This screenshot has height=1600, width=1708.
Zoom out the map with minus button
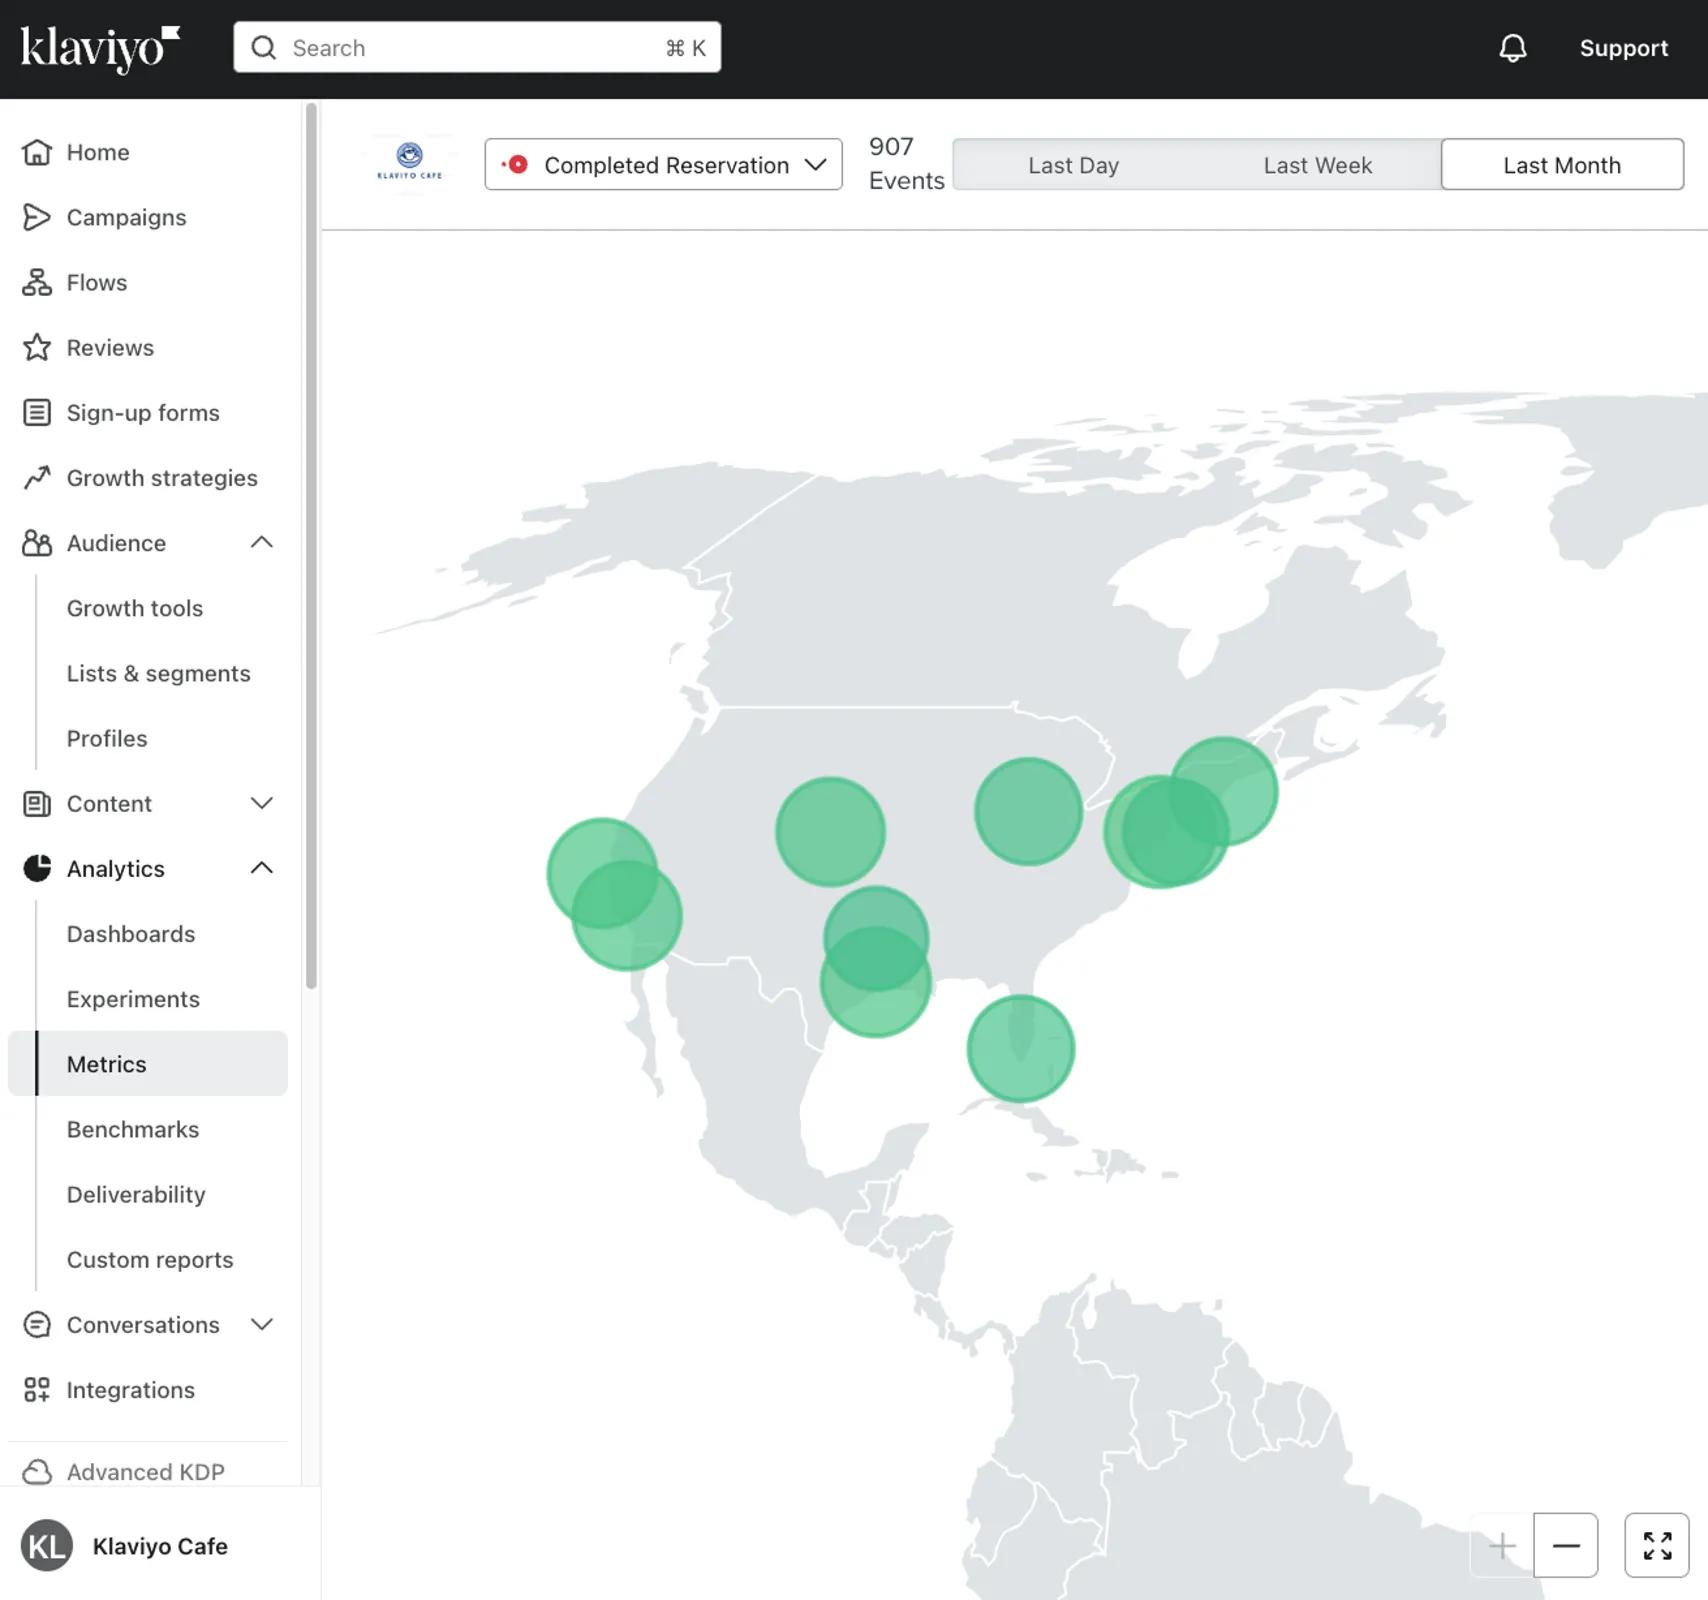pyautogui.click(x=1566, y=1545)
